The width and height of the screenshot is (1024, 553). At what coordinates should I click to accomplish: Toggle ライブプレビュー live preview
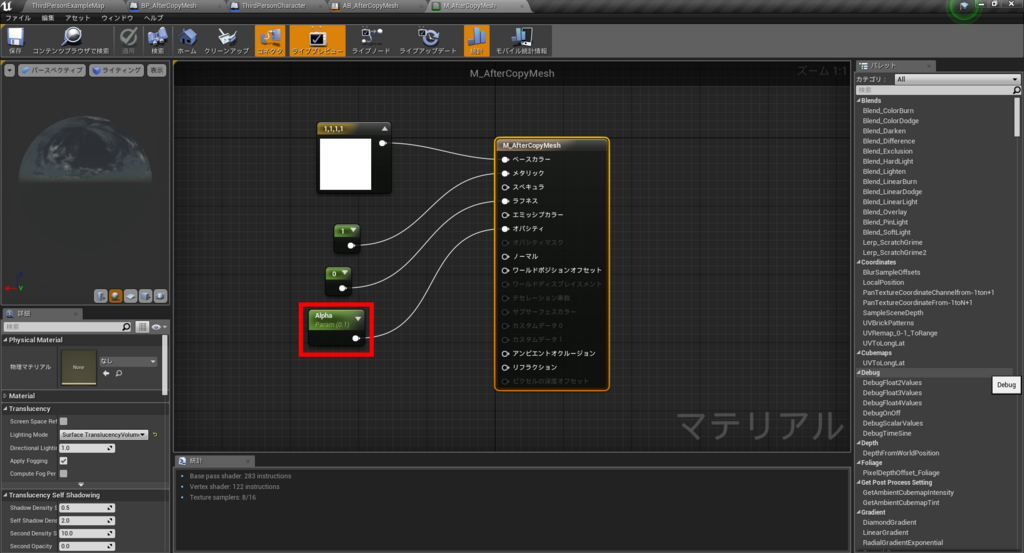317,40
